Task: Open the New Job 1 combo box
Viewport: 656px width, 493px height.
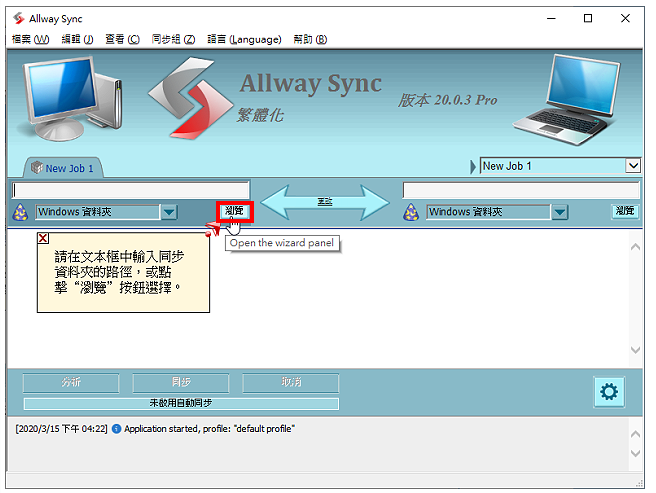Action: [560, 166]
